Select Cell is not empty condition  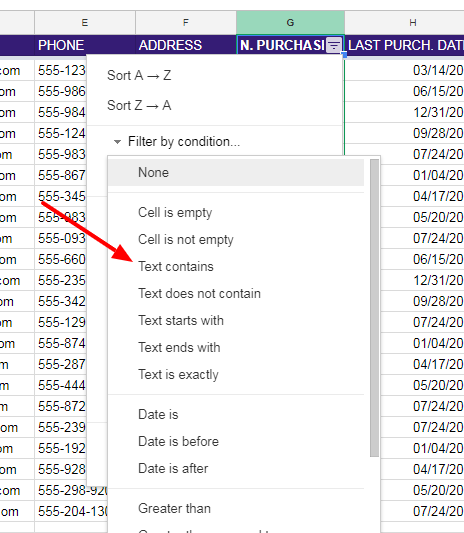click(x=236, y=240)
